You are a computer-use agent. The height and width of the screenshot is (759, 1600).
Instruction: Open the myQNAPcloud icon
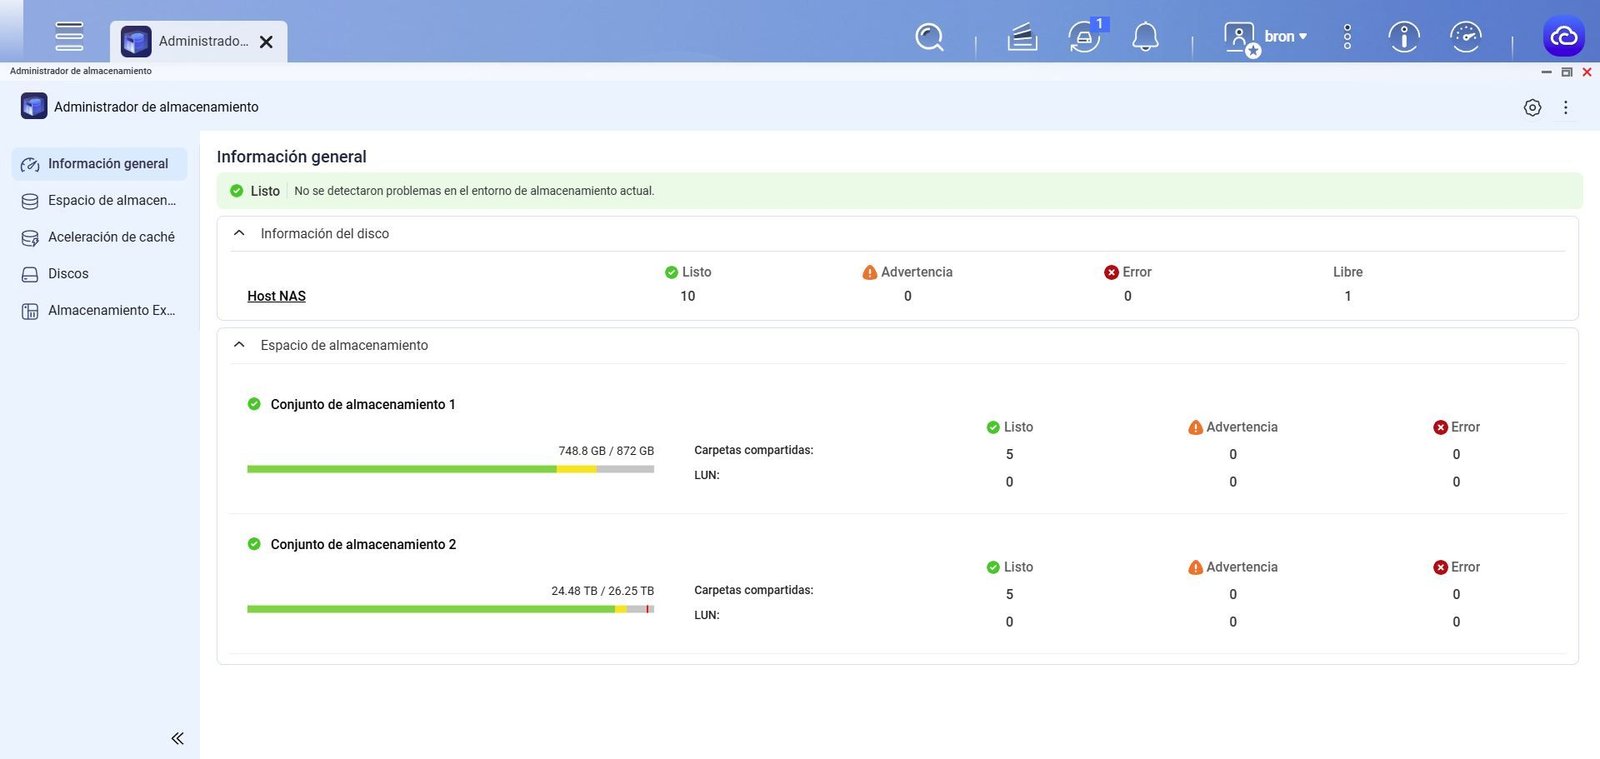(x=1564, y=37)
